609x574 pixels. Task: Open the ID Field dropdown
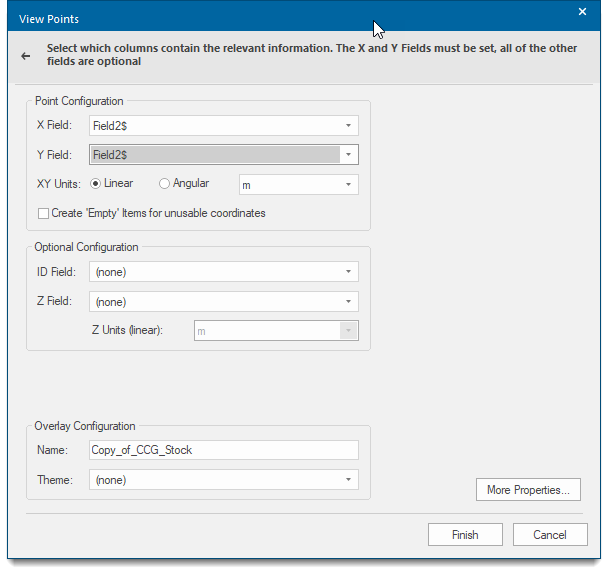tap(224, 271)
